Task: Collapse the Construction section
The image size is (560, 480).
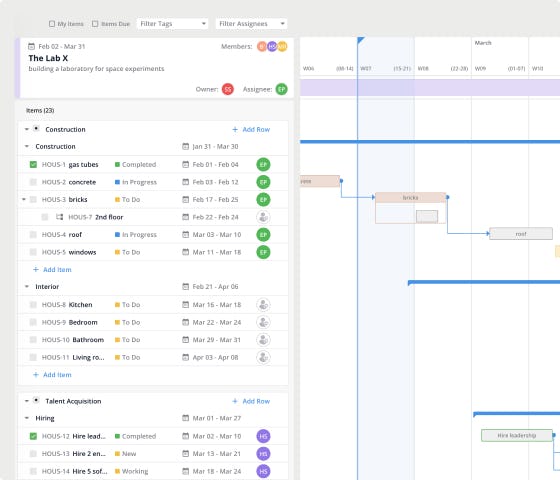Action: point(27,129)
